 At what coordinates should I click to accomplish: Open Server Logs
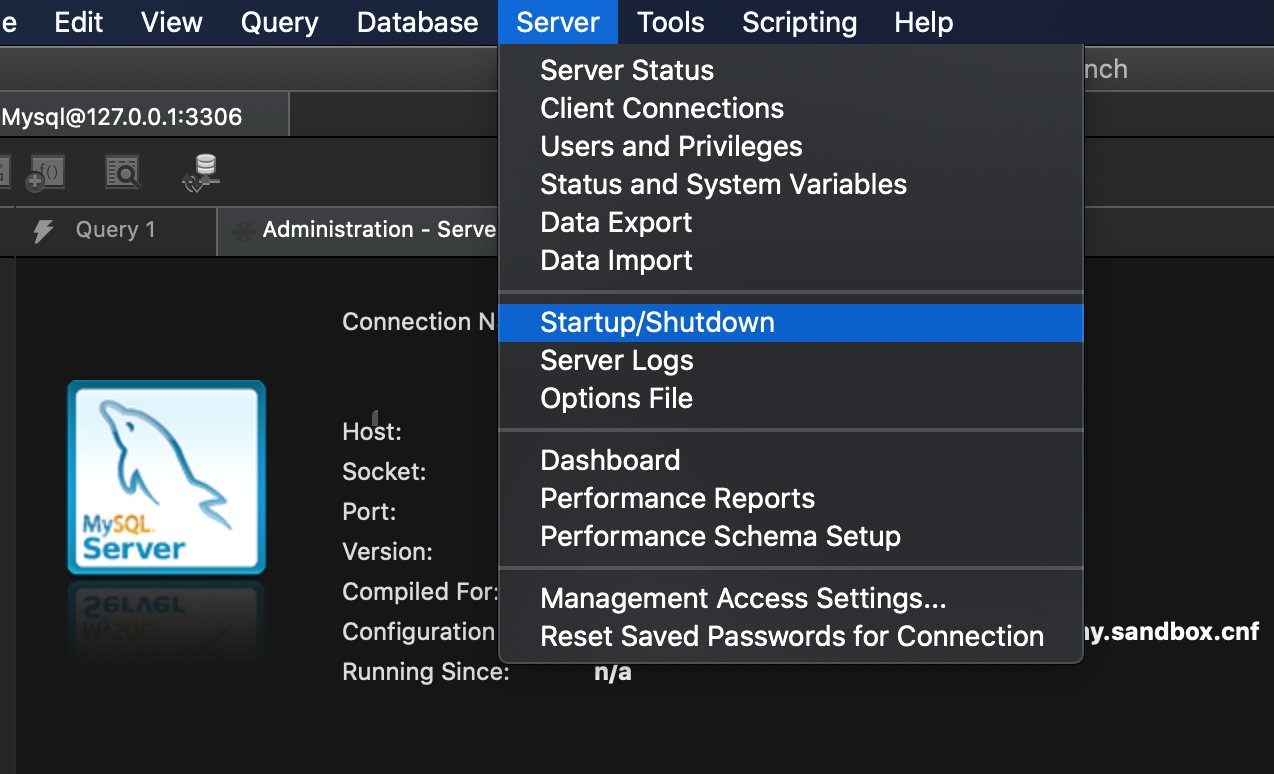coord(616,360)
